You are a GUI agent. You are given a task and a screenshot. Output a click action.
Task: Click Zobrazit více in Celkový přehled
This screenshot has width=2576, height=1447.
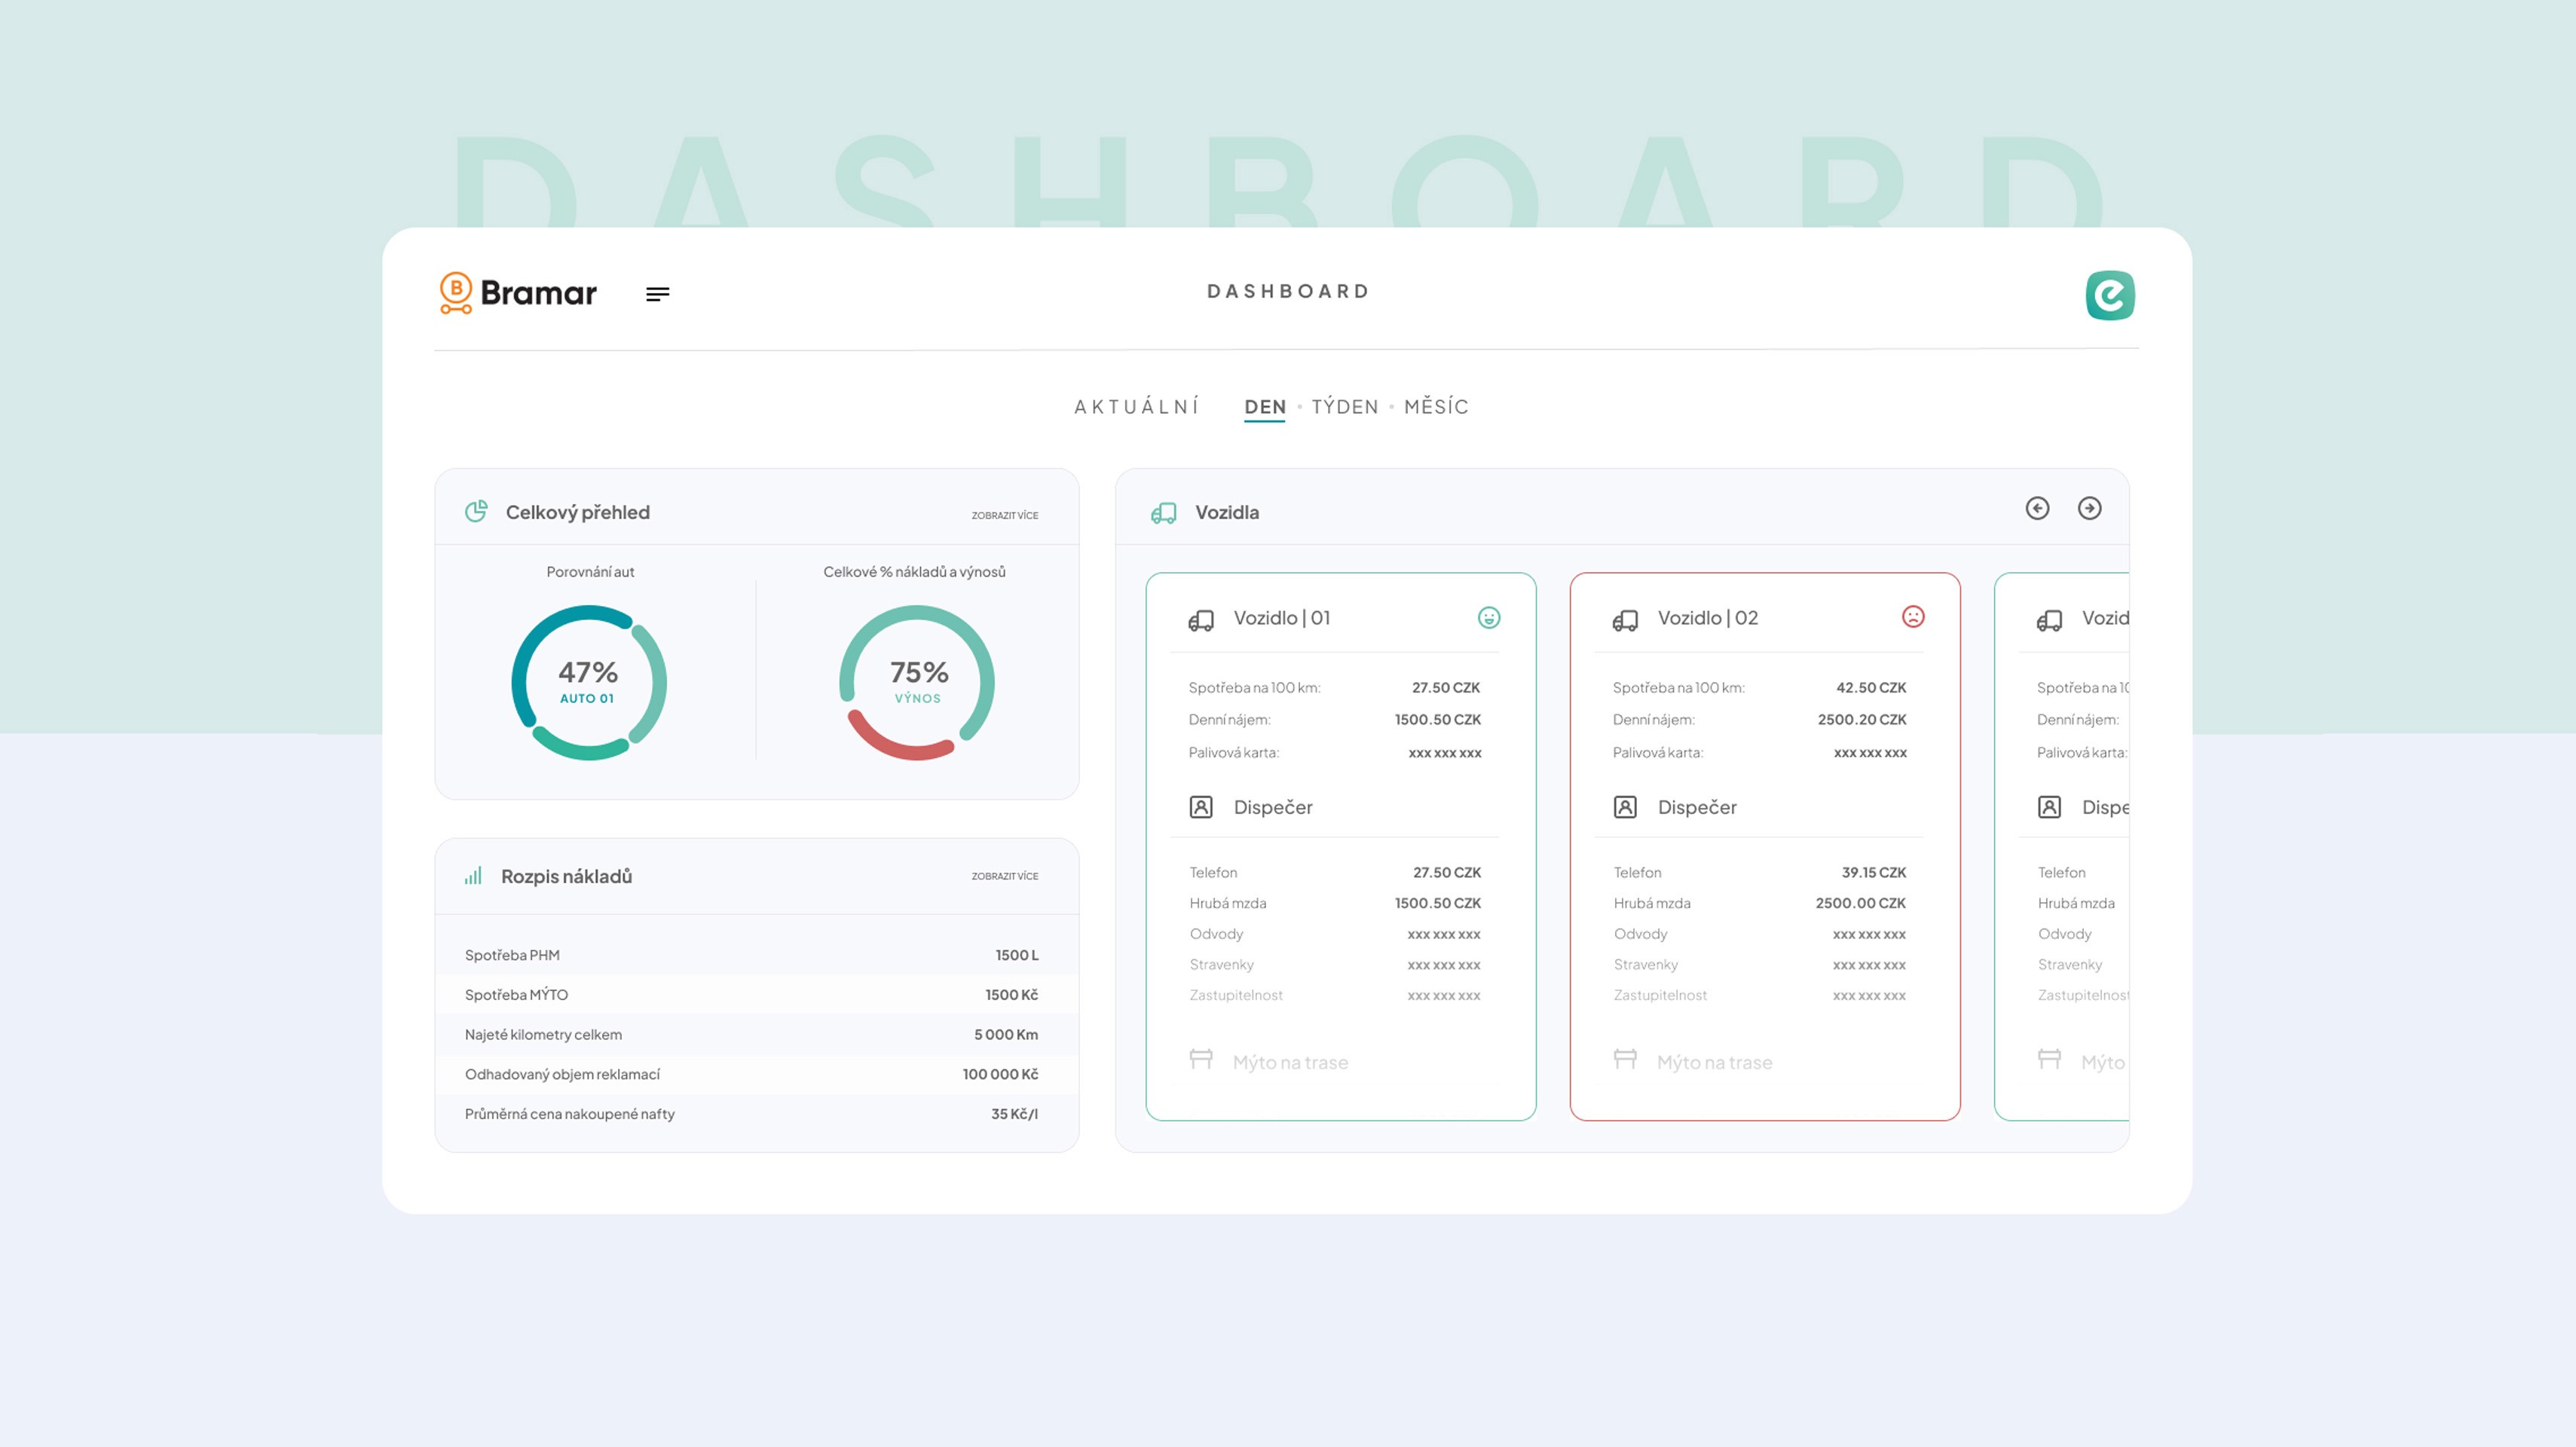(1004, 516)
